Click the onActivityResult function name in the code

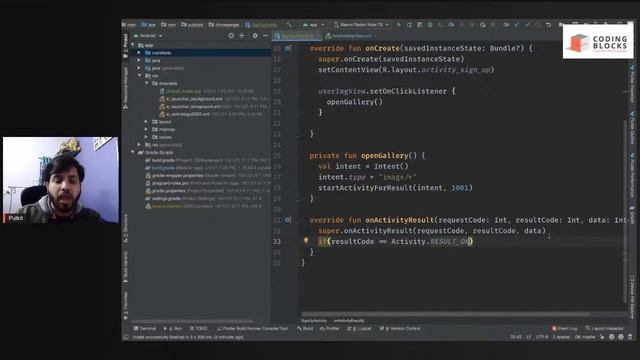(x=399, y=220)
